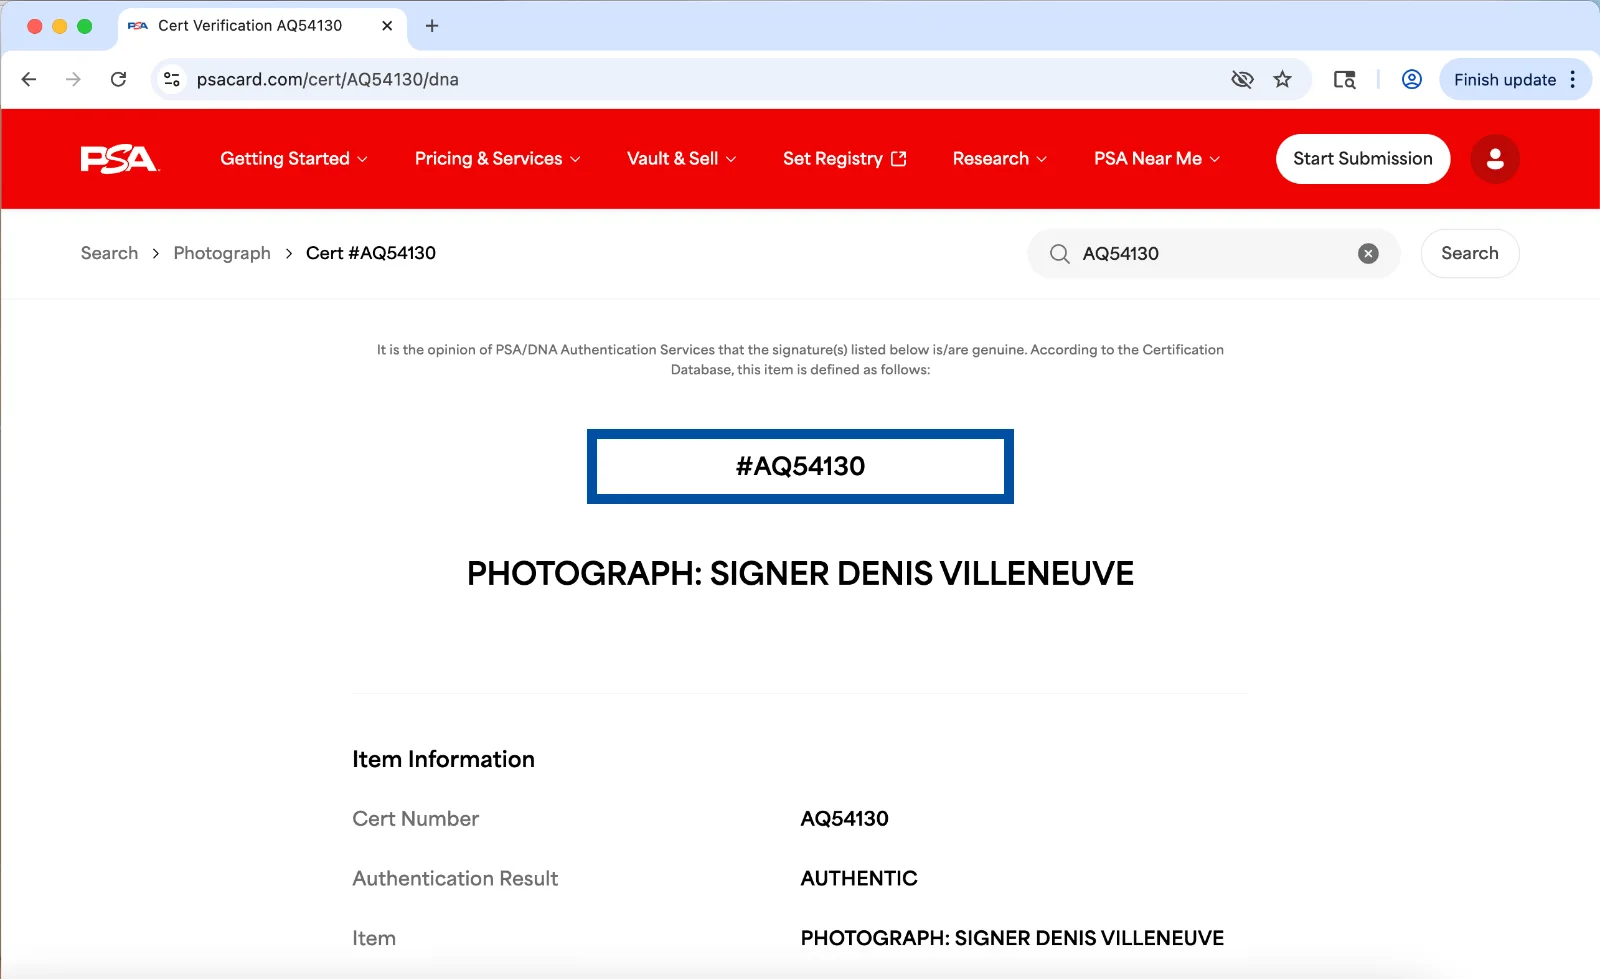Click the browser address bar URL

coord(327,79)
